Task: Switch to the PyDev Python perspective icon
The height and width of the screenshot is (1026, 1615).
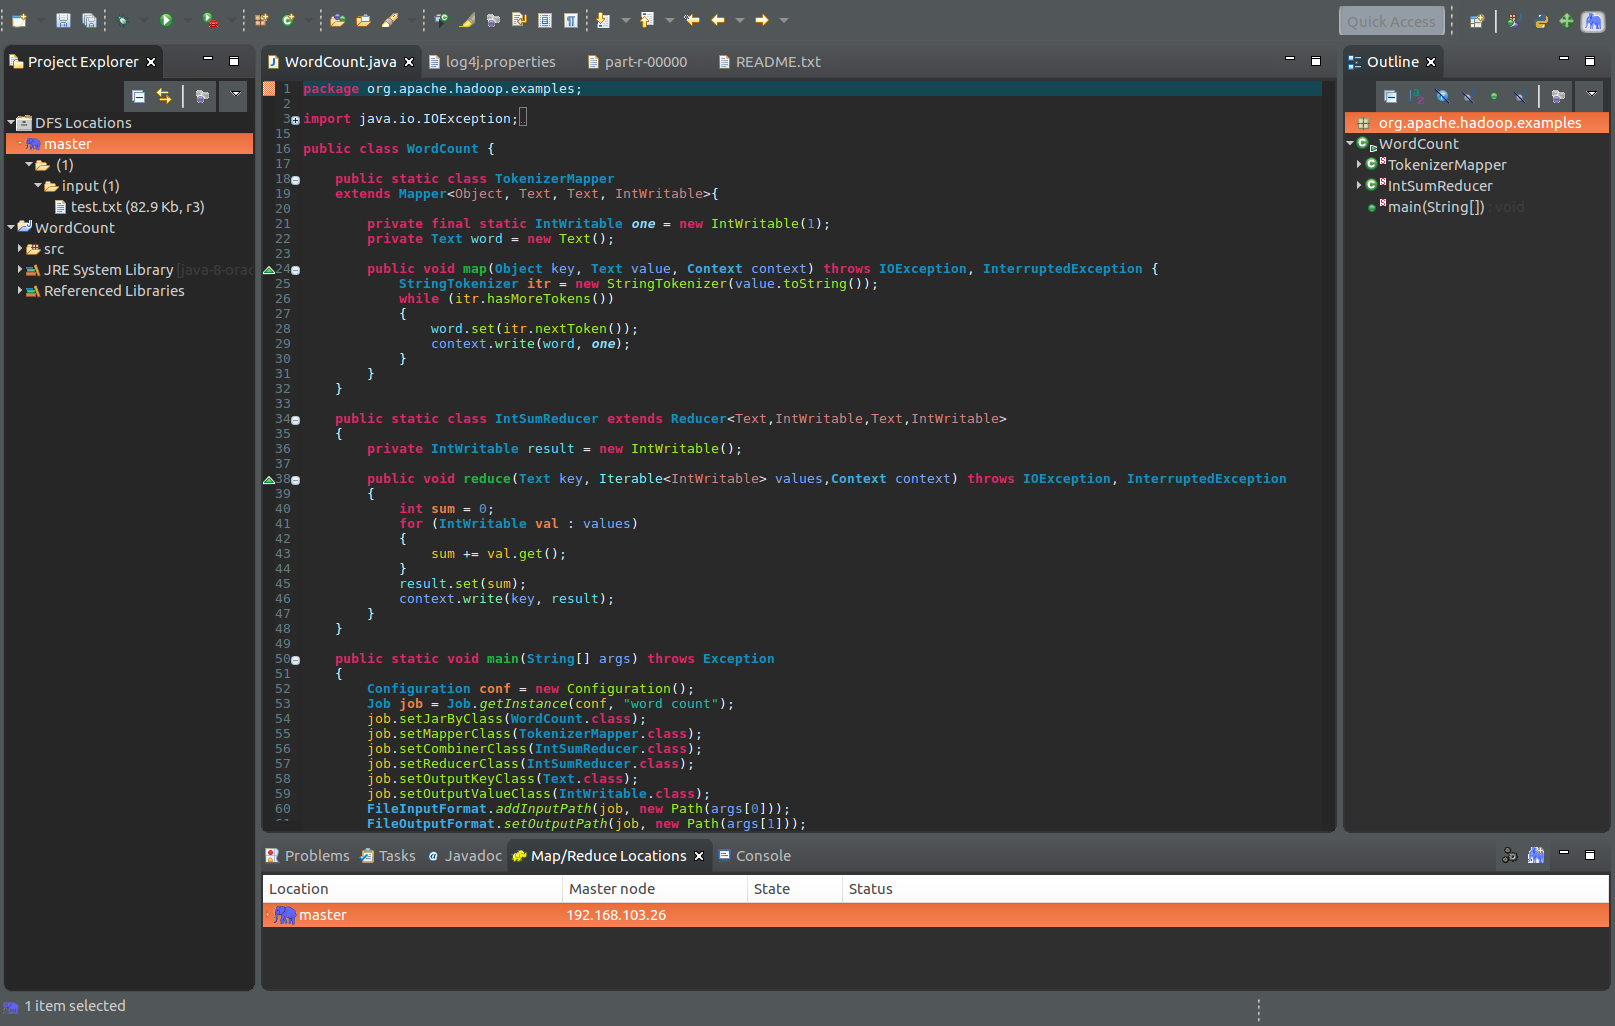Action: (x=1541, y=20)
